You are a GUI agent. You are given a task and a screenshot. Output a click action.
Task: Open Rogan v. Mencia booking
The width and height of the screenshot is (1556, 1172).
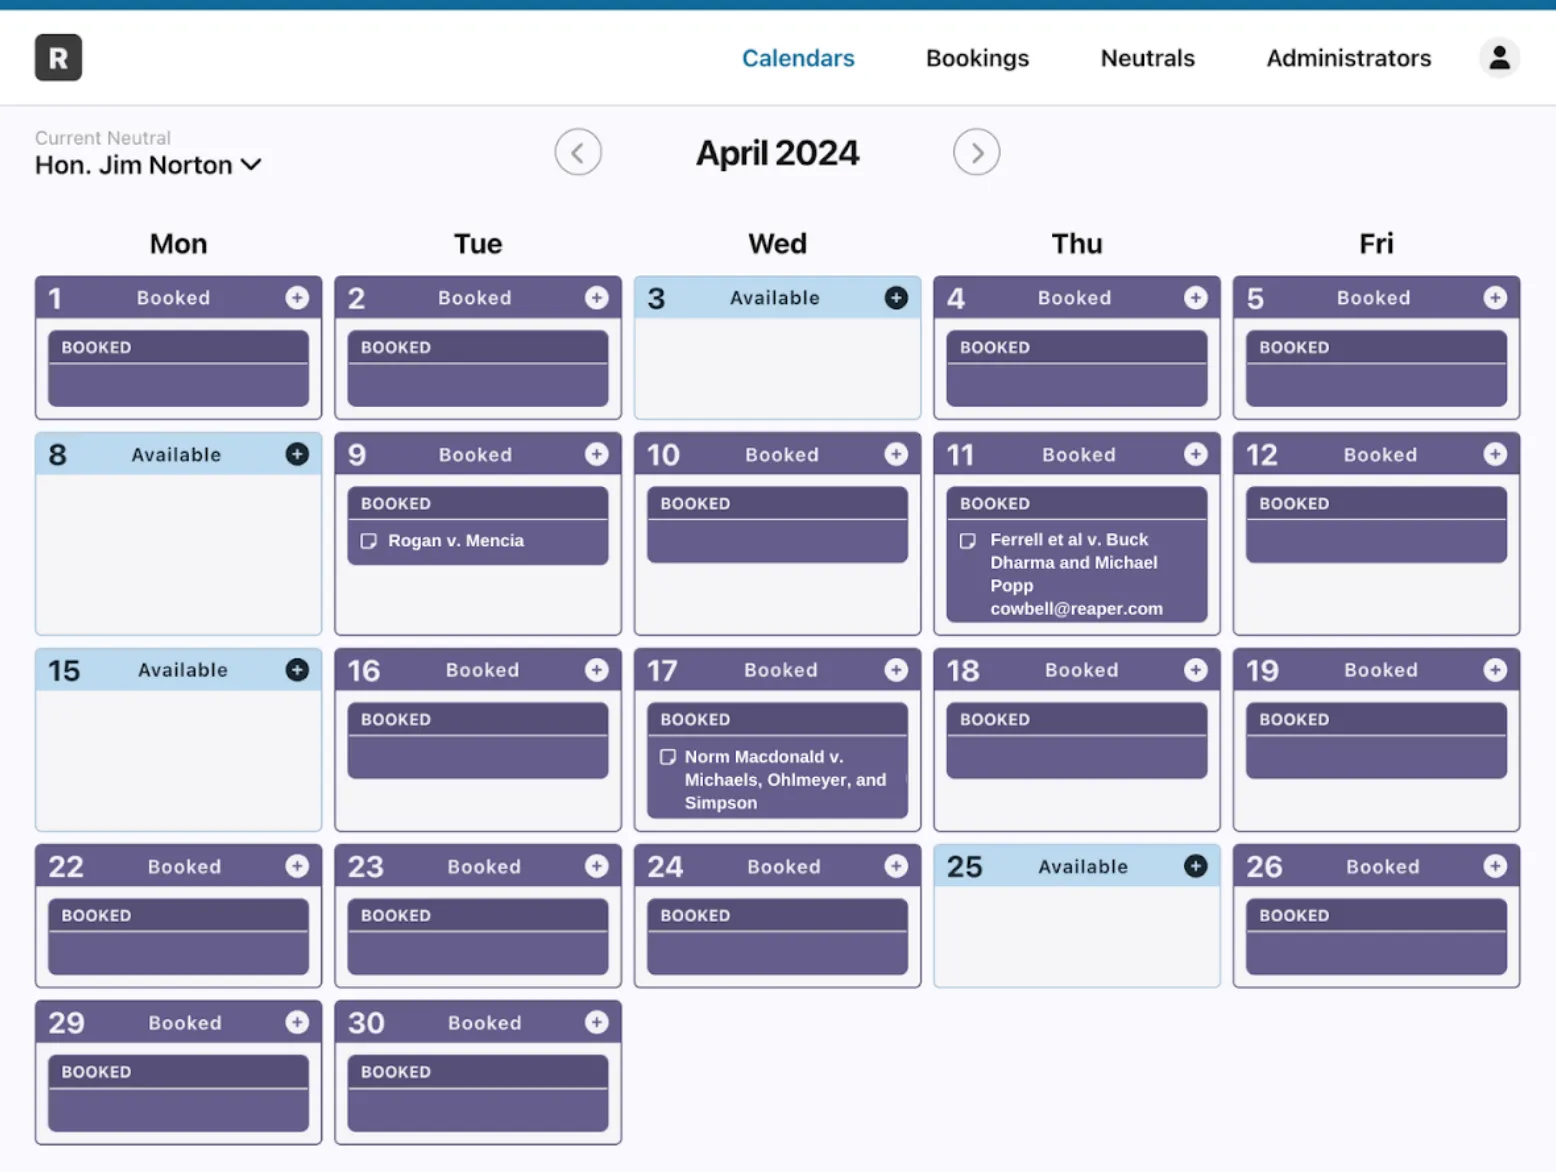(x=477, y=526)
